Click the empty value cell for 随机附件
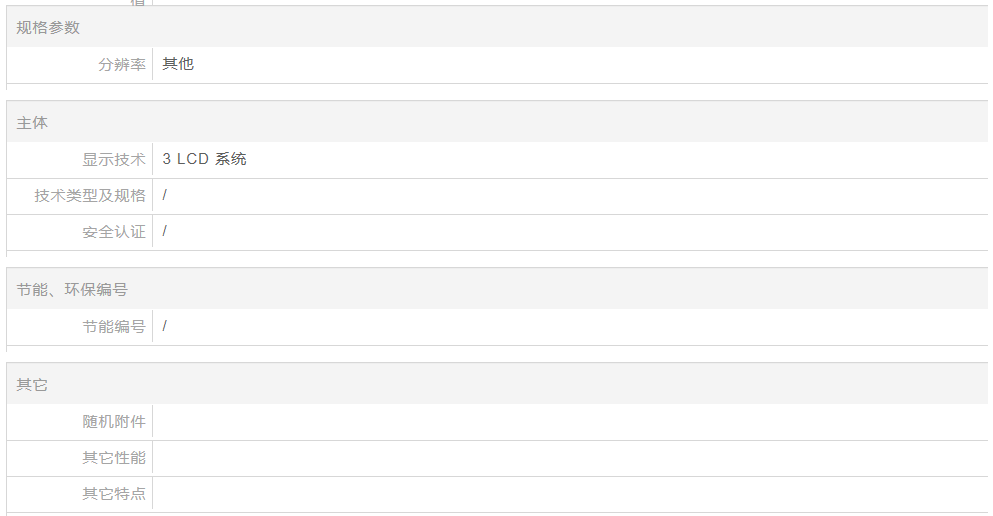Screen dimensions: 993x516 coord(570,422)
